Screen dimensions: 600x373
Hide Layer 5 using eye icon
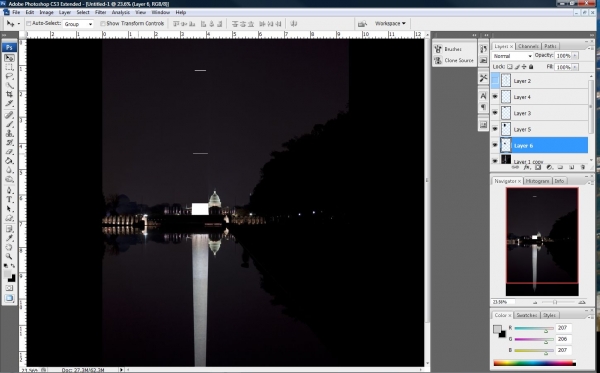(495, 129)
